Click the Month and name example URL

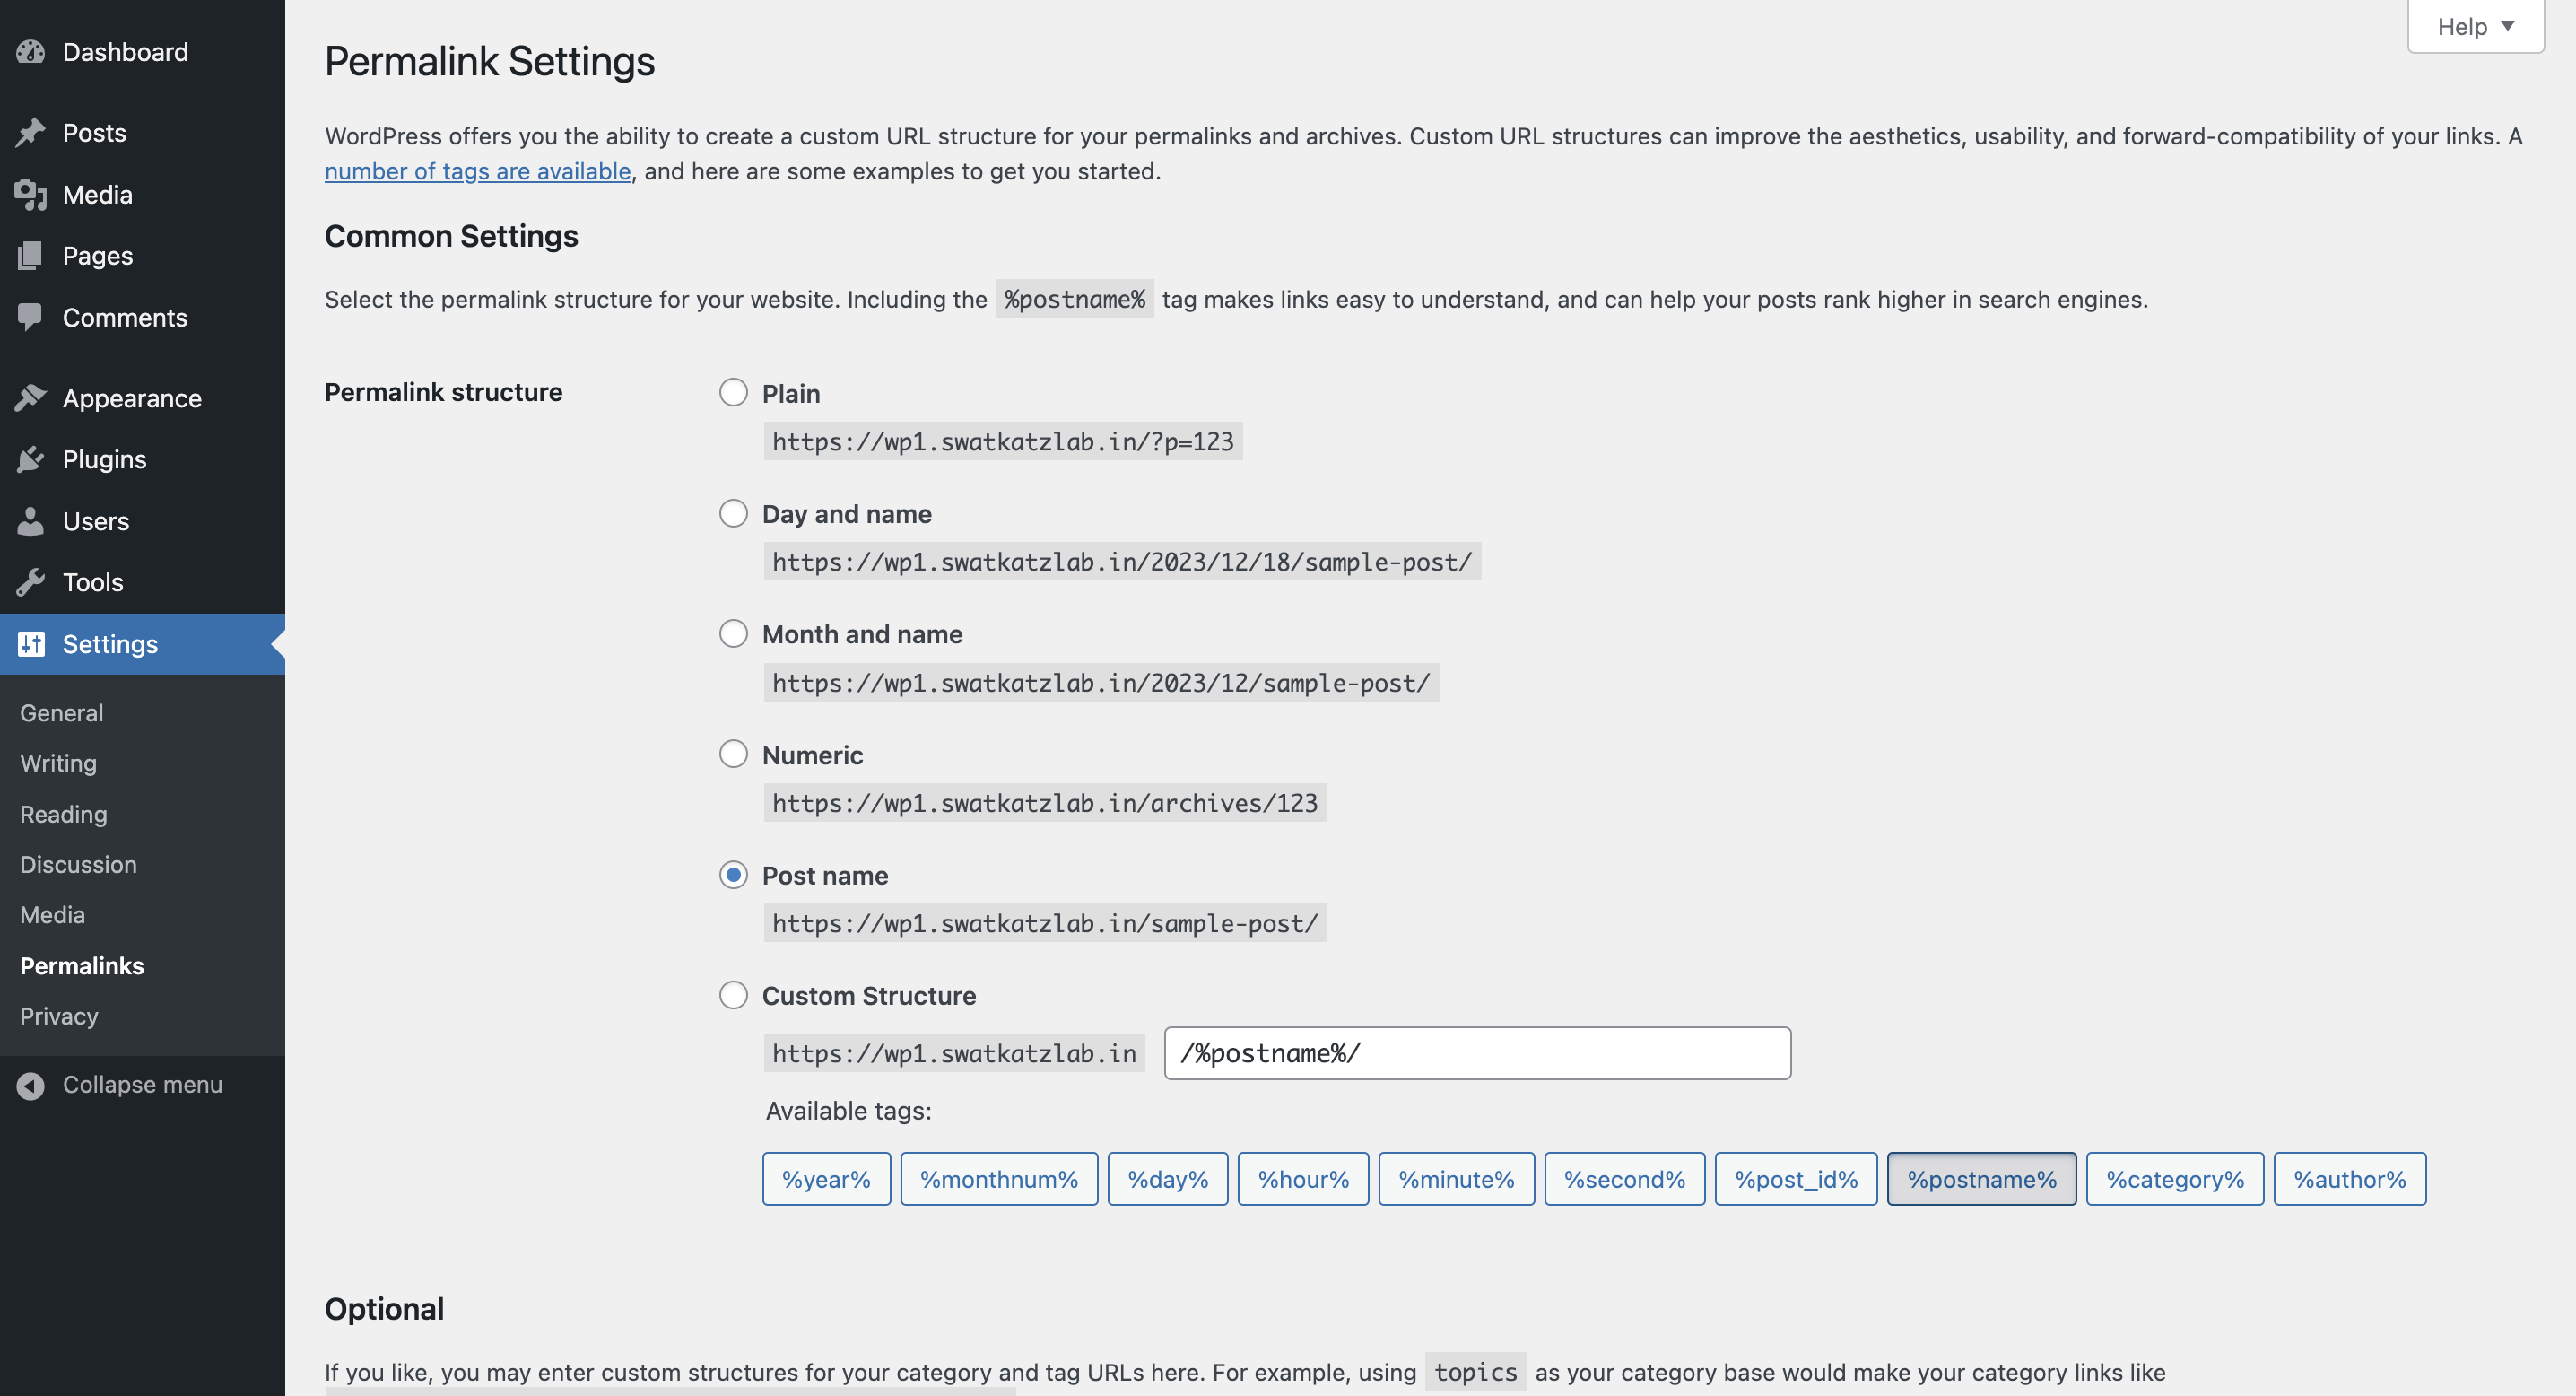coord(1101,682)
